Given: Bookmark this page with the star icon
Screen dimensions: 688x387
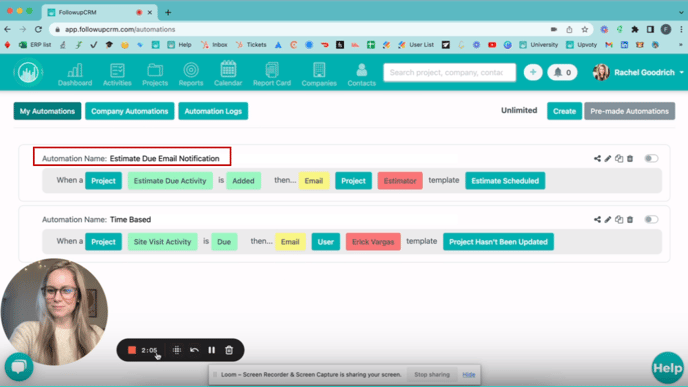Looking at the screenshot, I should pos(584,29).
